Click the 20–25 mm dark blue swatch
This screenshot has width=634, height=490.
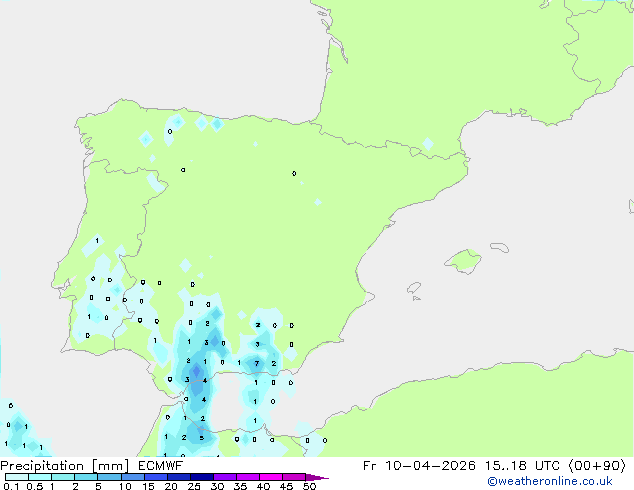coord(178,477)
